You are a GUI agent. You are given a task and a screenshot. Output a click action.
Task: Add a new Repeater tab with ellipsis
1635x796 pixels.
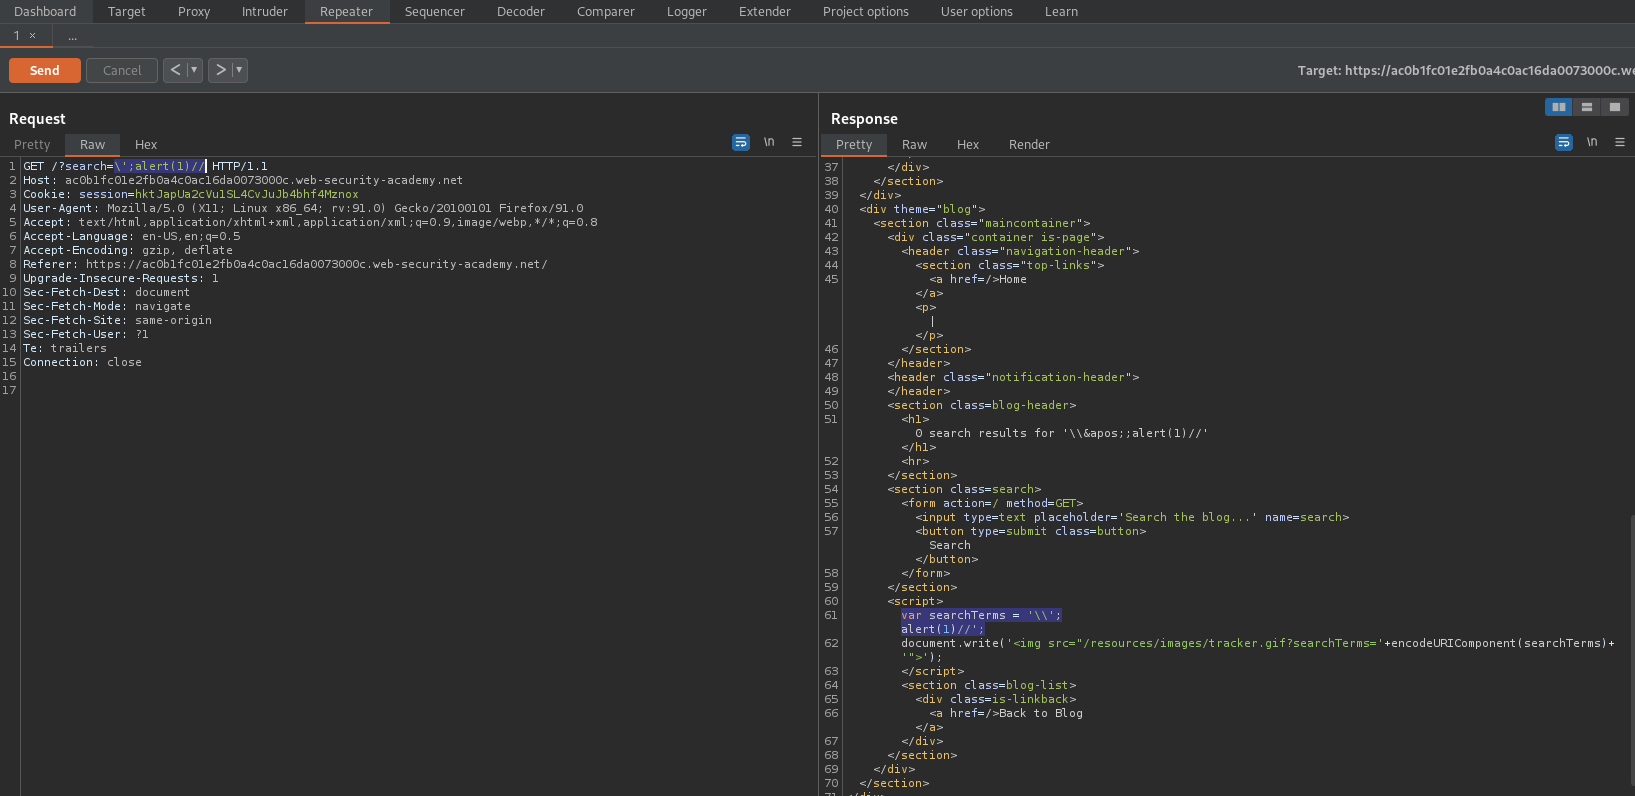pyautogui.click(x=72, y=36)
